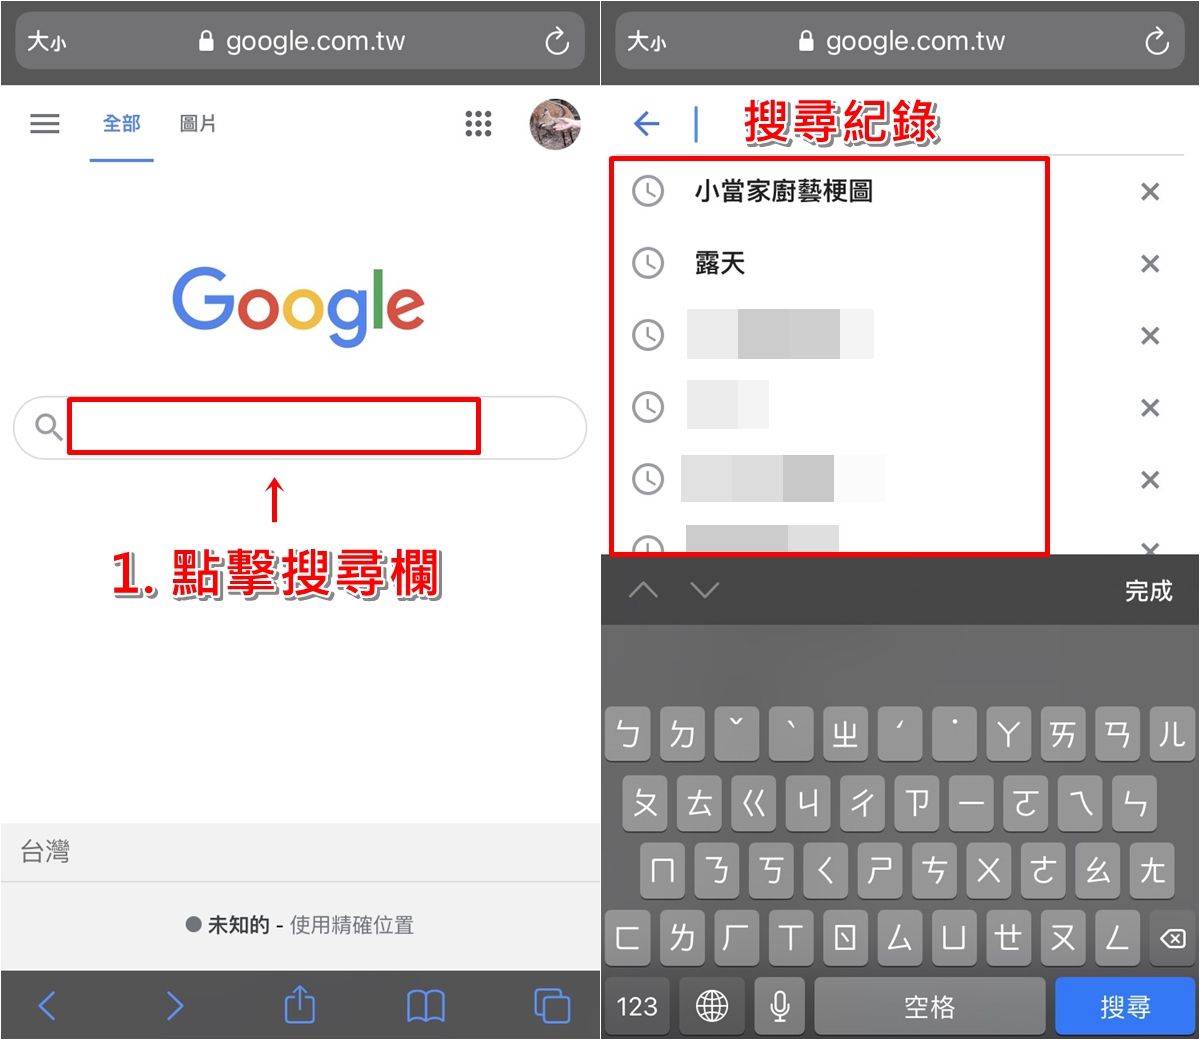This screenshot has width=1200, height=1040.
Task: Tap the globe keyboard switch key
Action: [x=712, y=1006]
